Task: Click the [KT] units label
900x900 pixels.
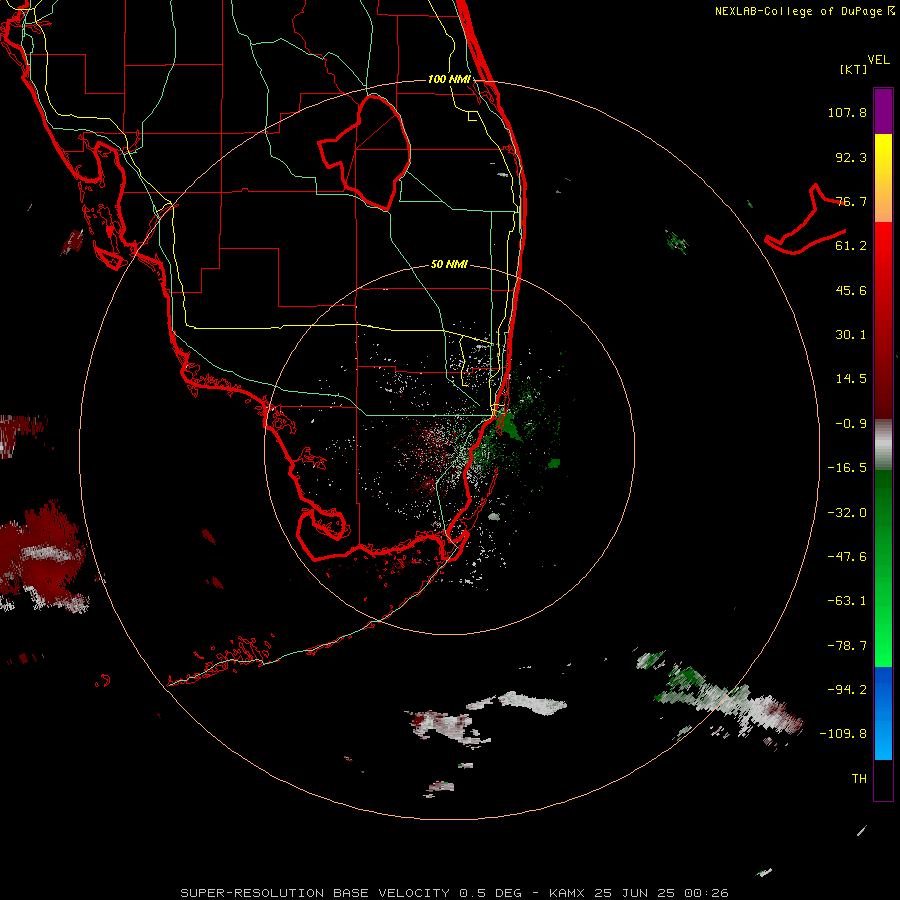Action: click(853, 69)
